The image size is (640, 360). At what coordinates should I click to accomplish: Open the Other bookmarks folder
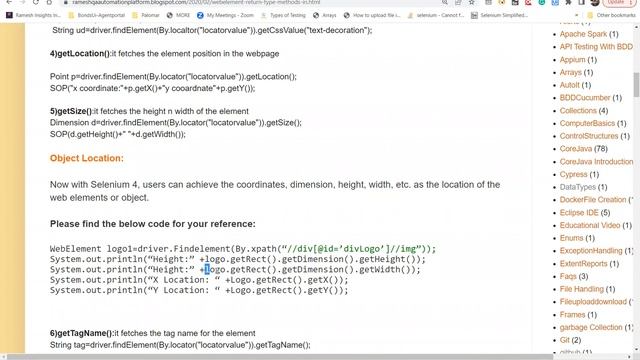click(x=611, y=16)
